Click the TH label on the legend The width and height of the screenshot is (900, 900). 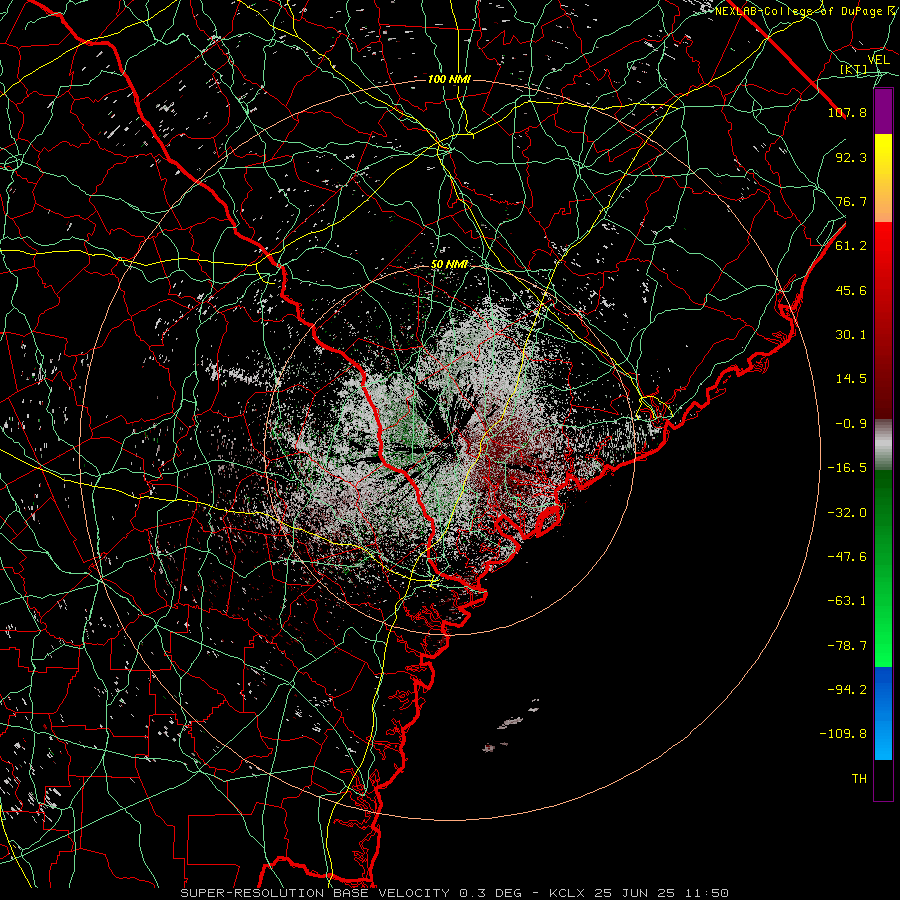(859, 779)
